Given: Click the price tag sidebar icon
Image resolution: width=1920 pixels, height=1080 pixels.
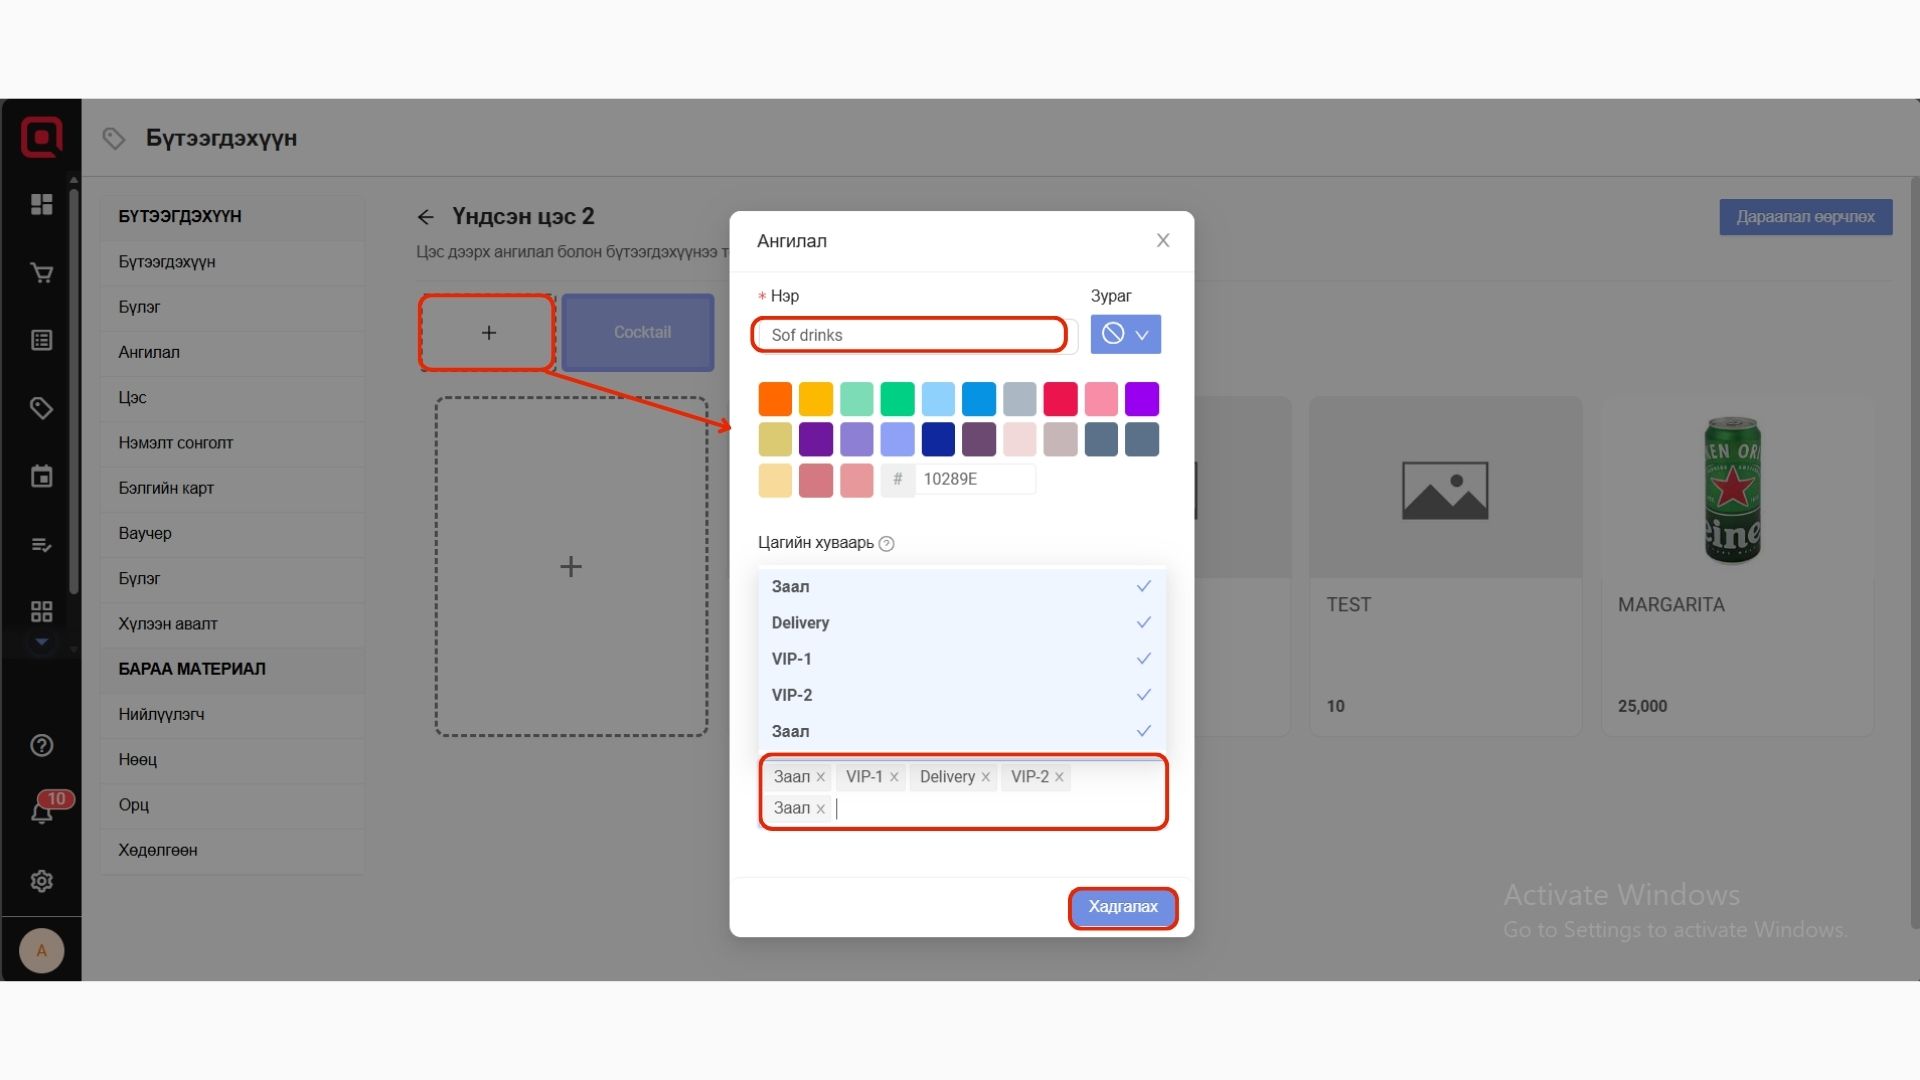Looking at the screenshot, I should coord(41,408).
